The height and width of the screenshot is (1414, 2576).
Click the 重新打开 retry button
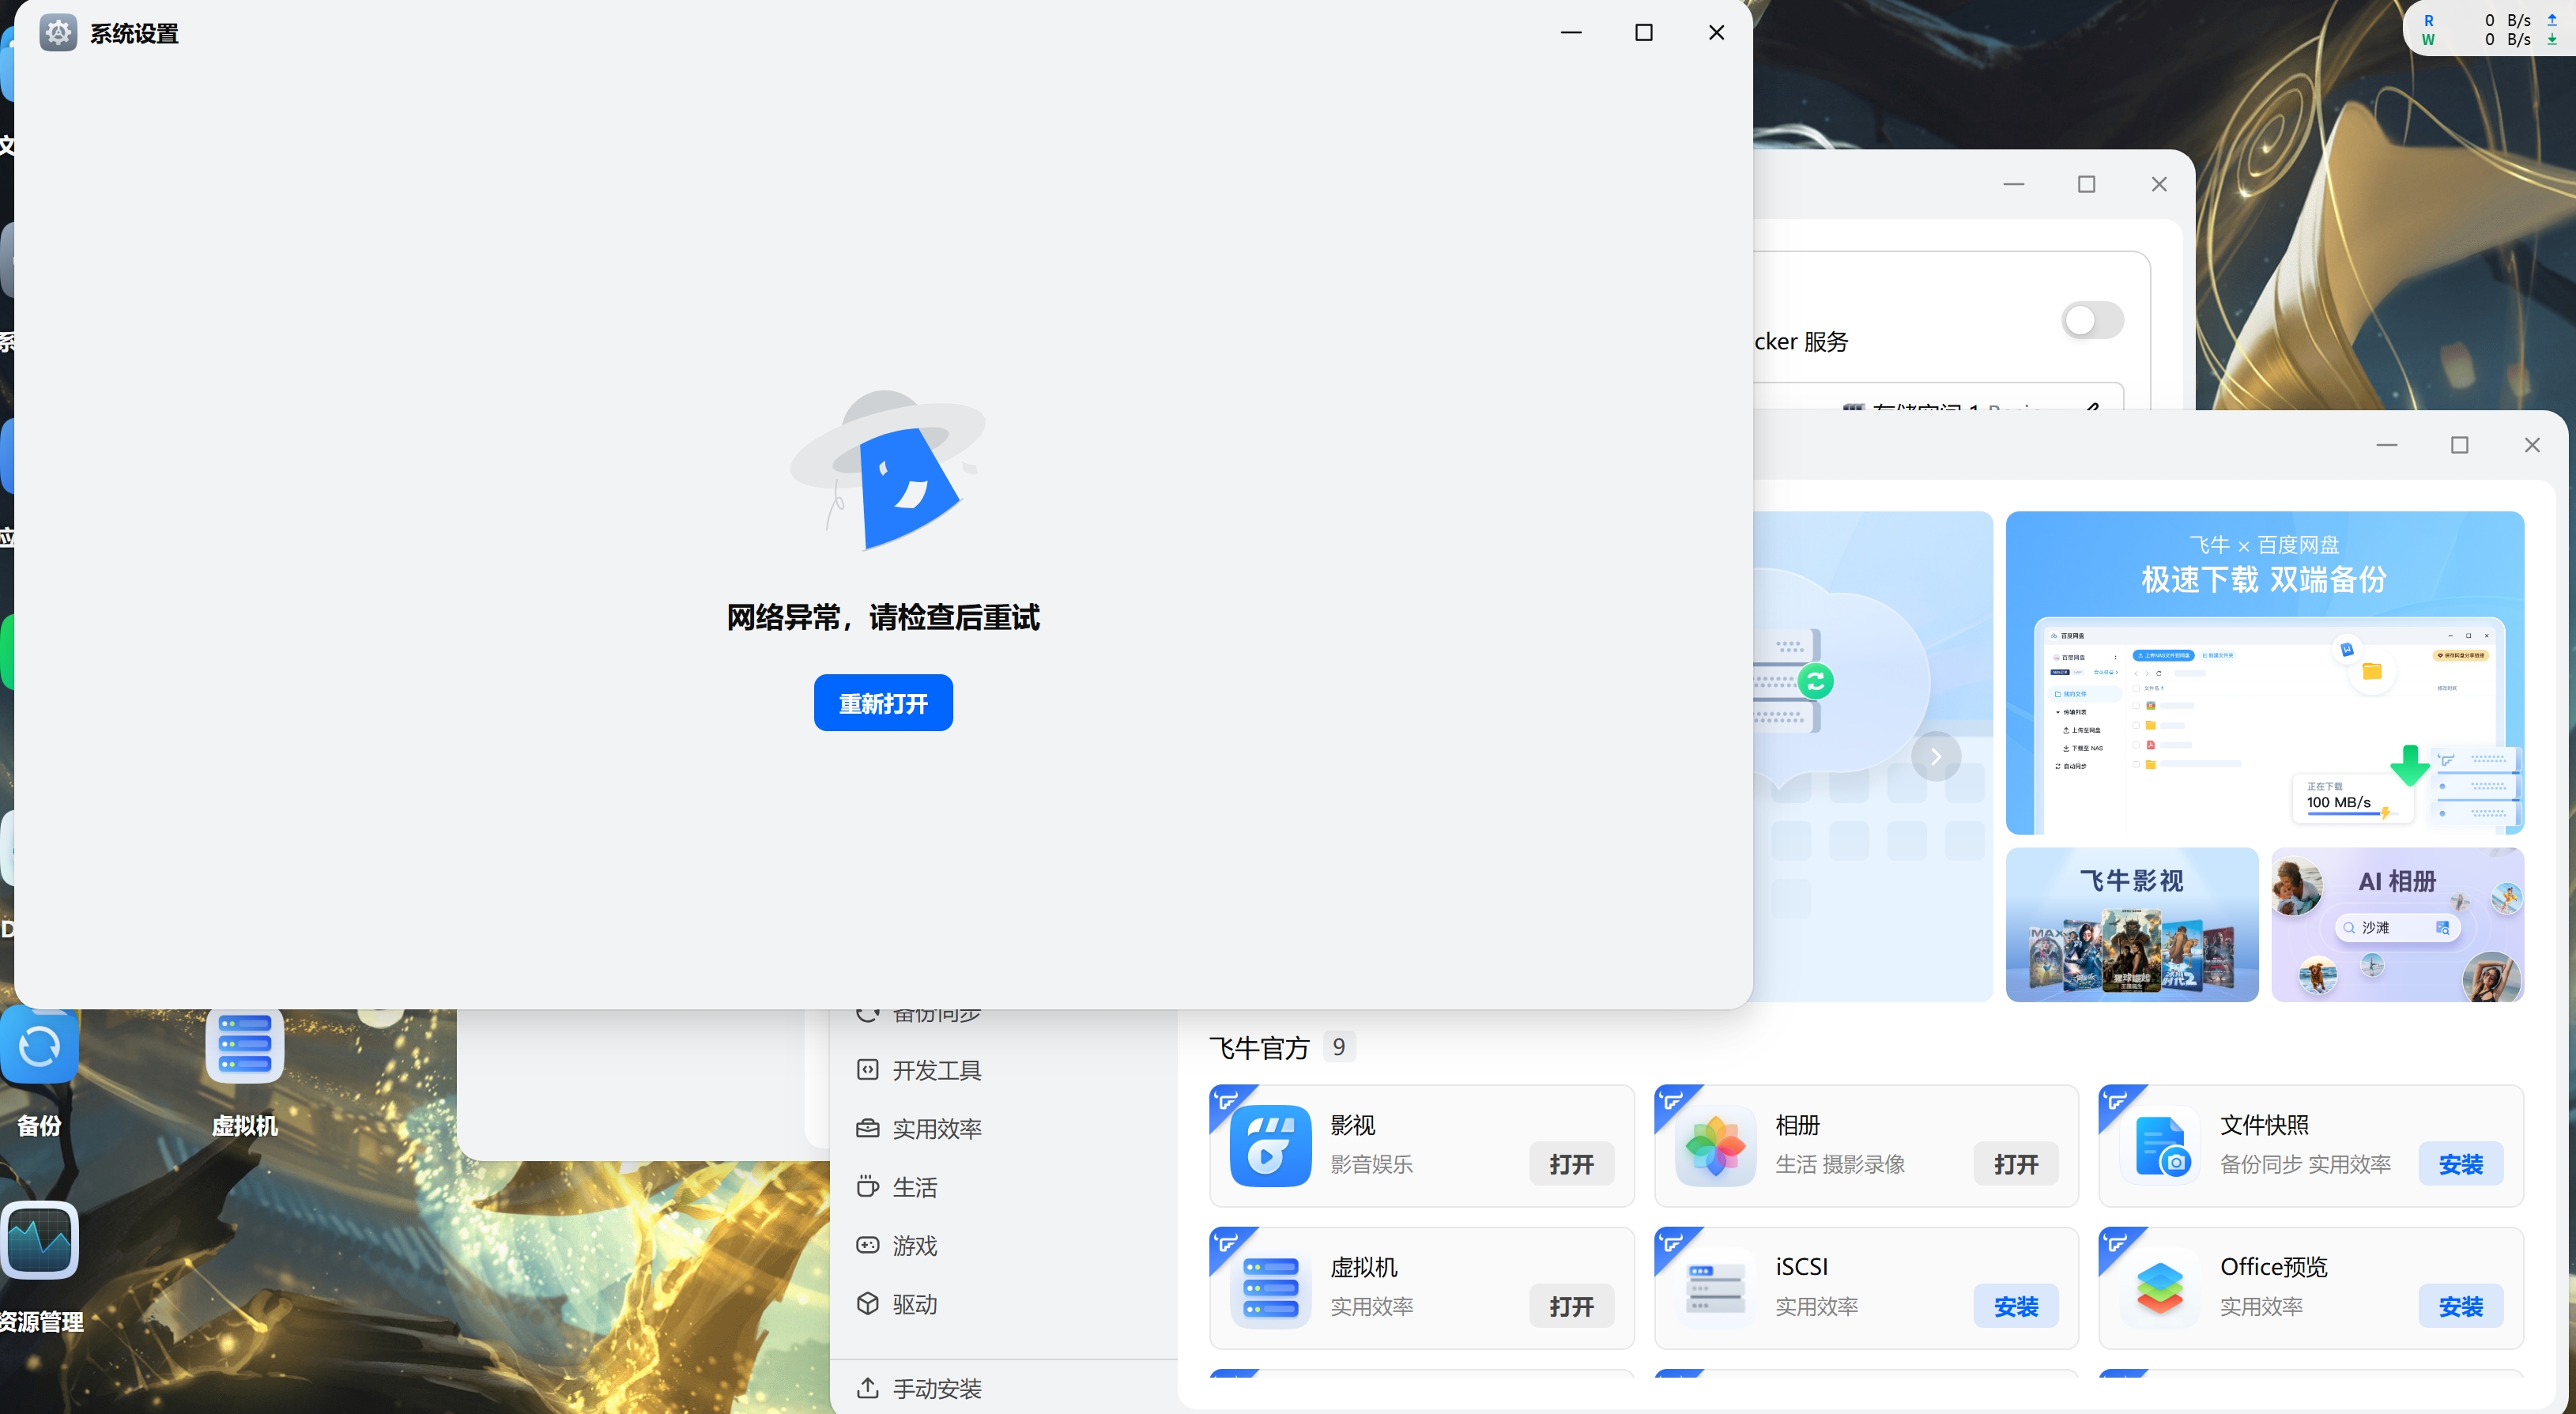tap(883, 703)
